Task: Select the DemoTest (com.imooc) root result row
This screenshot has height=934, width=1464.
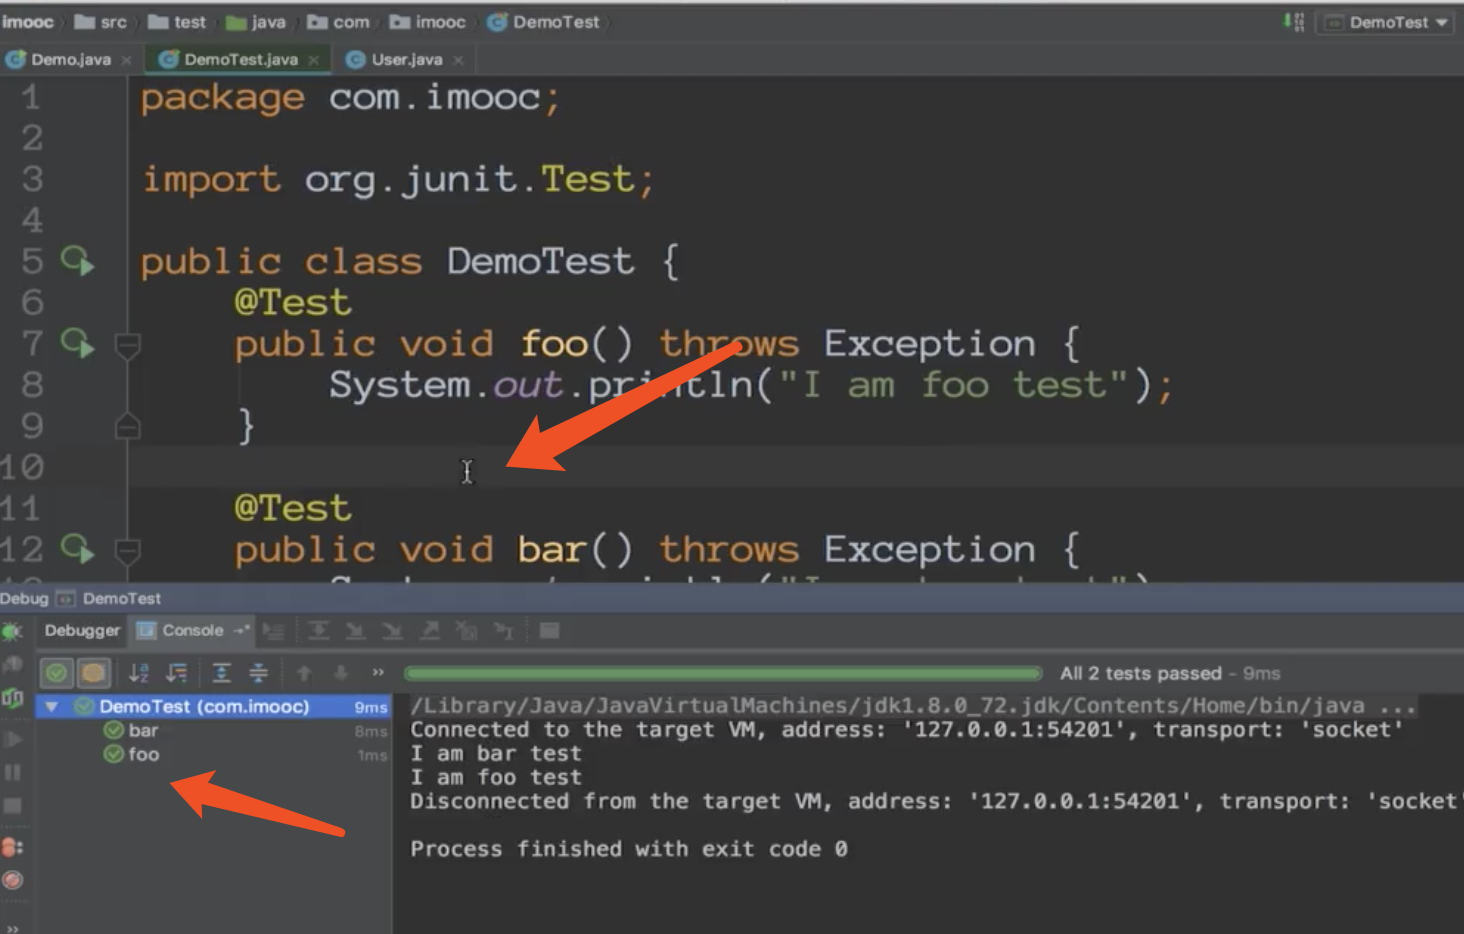Action: tap(211, 706)
